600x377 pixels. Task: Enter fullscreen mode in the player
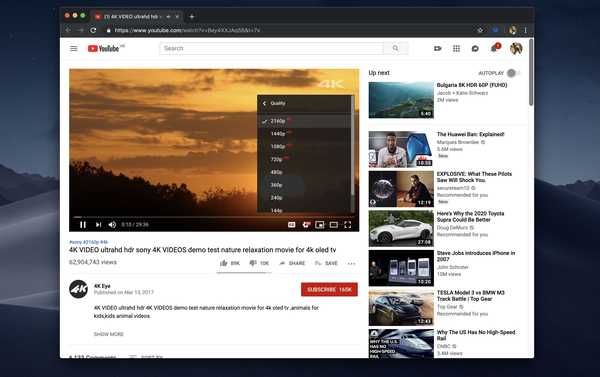[347, 225]
